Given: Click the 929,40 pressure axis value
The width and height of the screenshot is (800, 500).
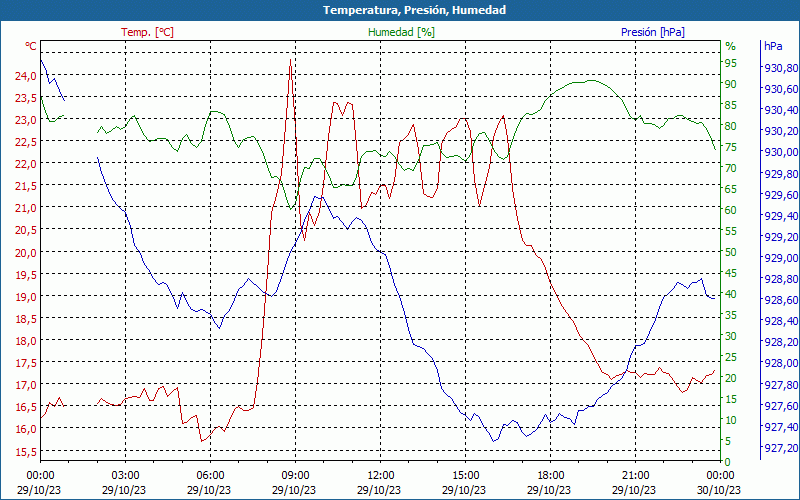Looking at the screenshot, I should [x=781, y=216].
